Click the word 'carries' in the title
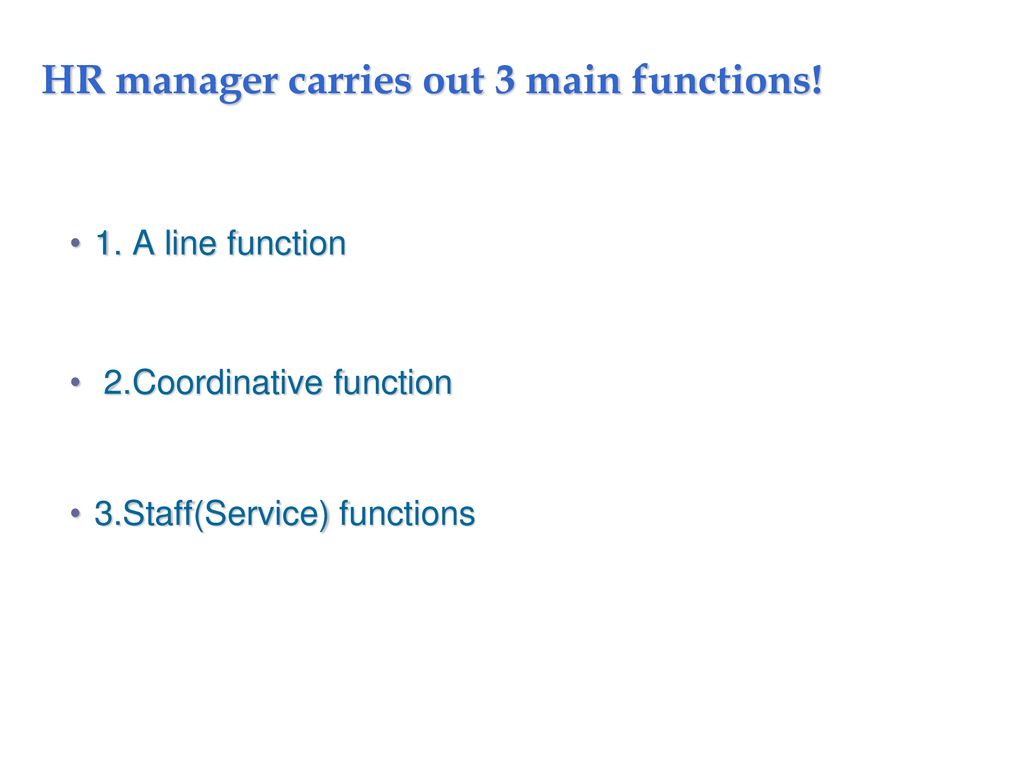This screenshot has width=1024, height=768. [x=350, y=82]
